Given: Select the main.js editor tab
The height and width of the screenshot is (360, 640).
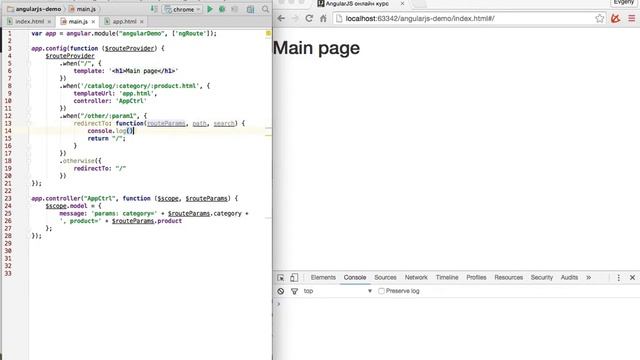Looking at the screenshot, I should pos(78,21).
